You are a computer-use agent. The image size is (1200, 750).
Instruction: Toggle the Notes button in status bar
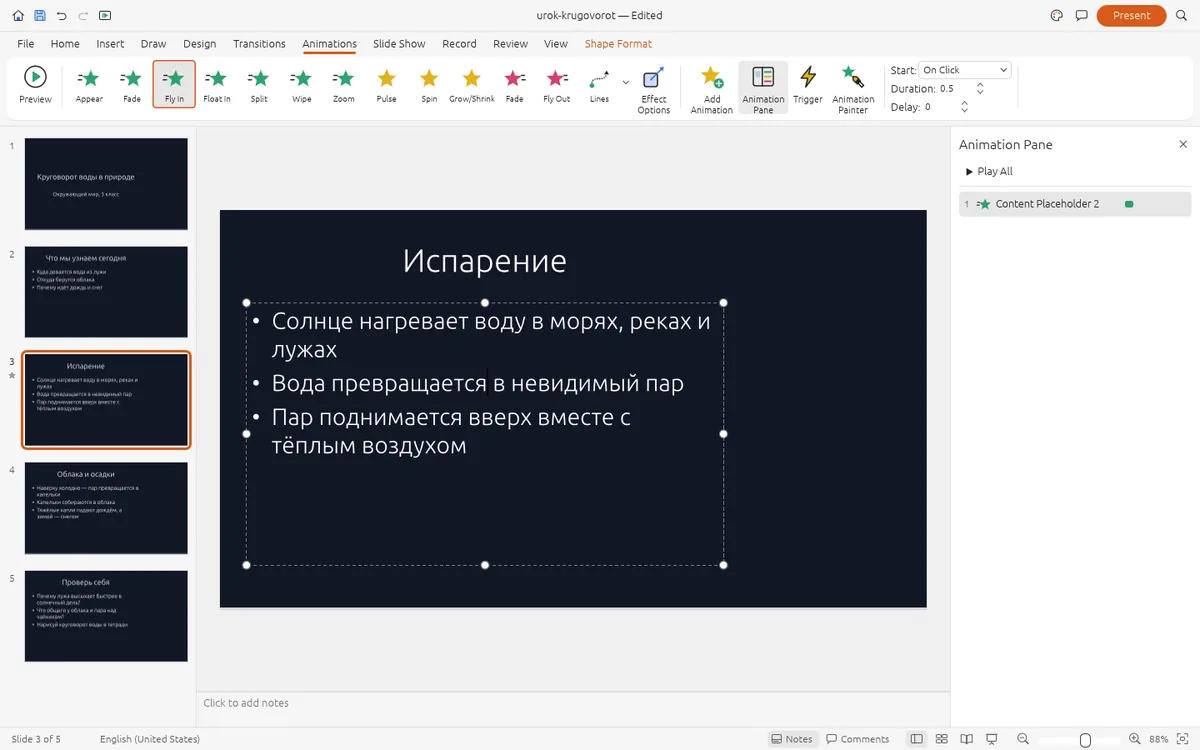coord(792,739)
